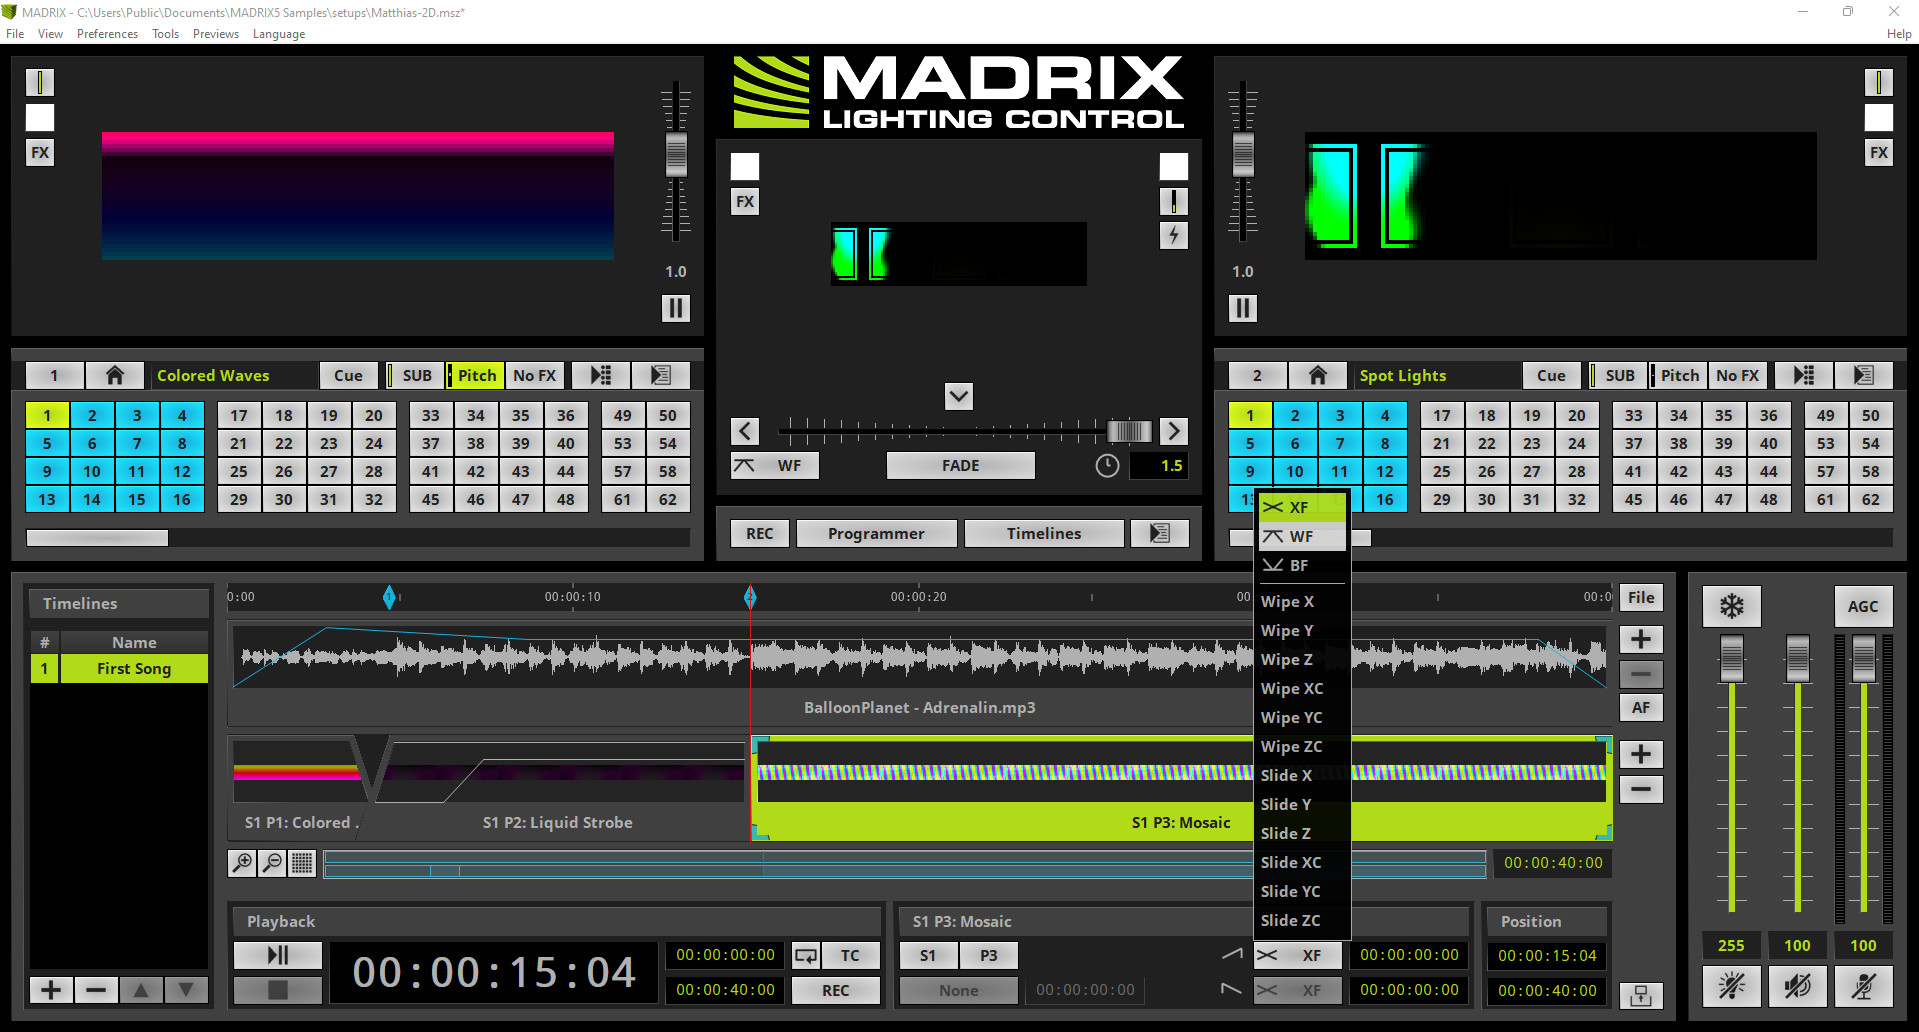Pause the left deck preview
Screen dimensions: 1919x1032
[x=676, y=308]
